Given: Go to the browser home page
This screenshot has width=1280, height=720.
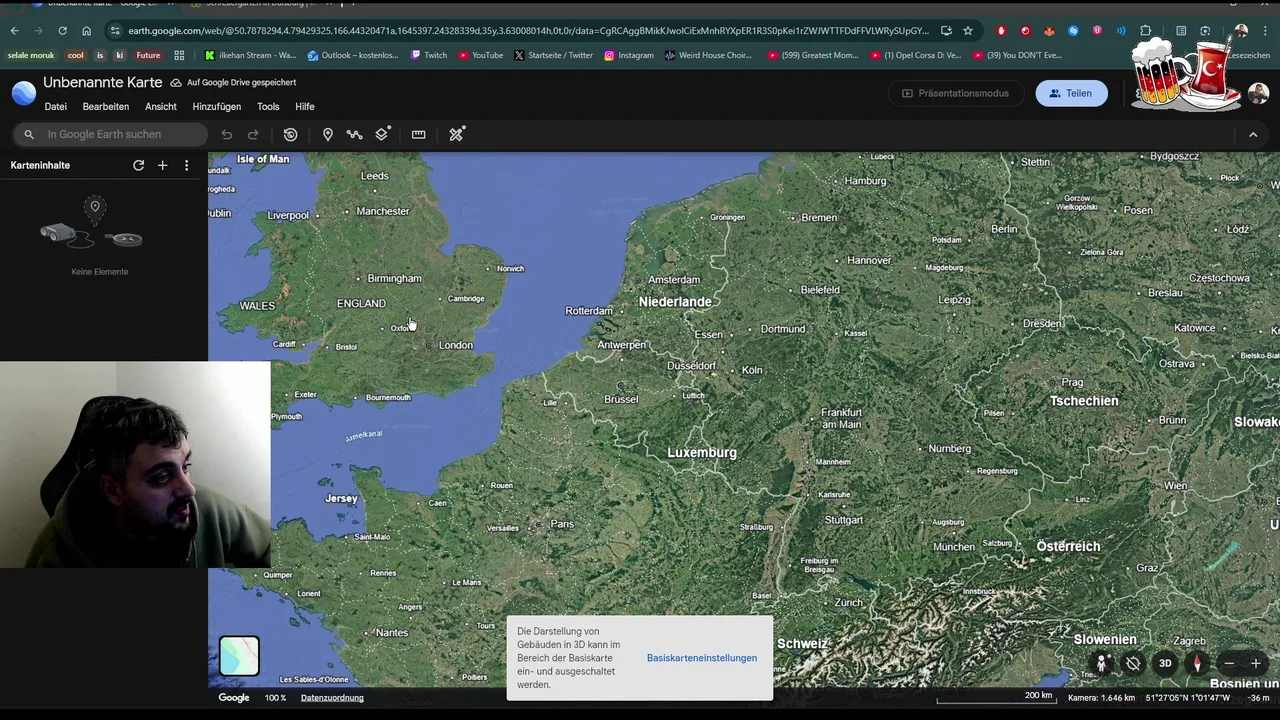Looking at the screenshot, I should point(86,30).
